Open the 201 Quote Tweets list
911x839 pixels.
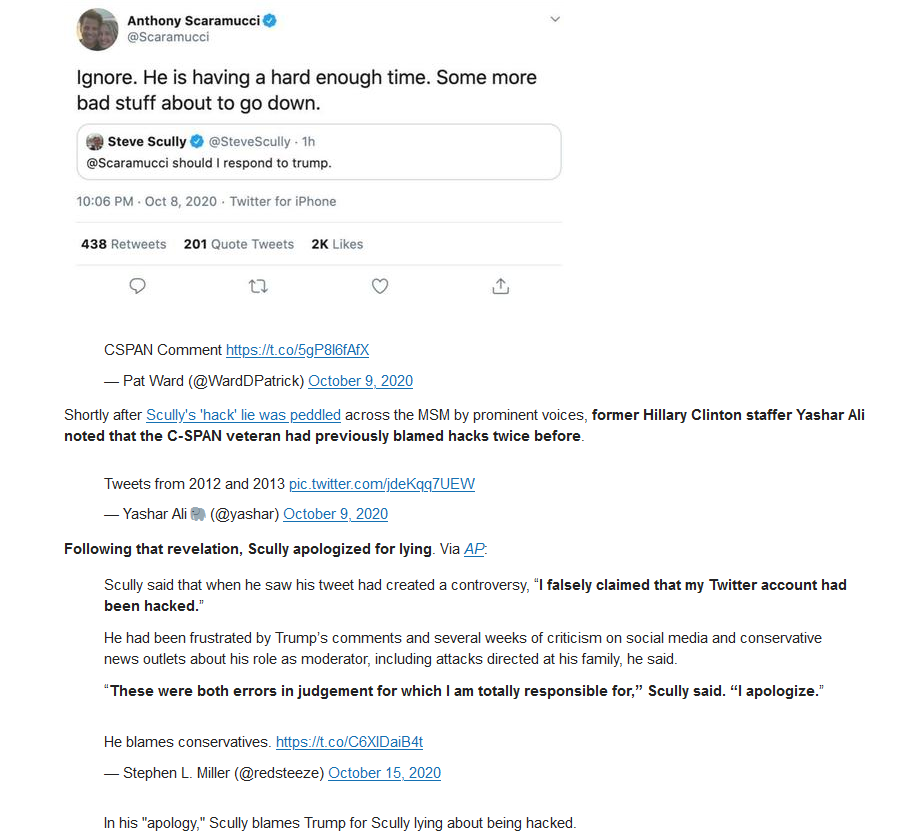238,244
